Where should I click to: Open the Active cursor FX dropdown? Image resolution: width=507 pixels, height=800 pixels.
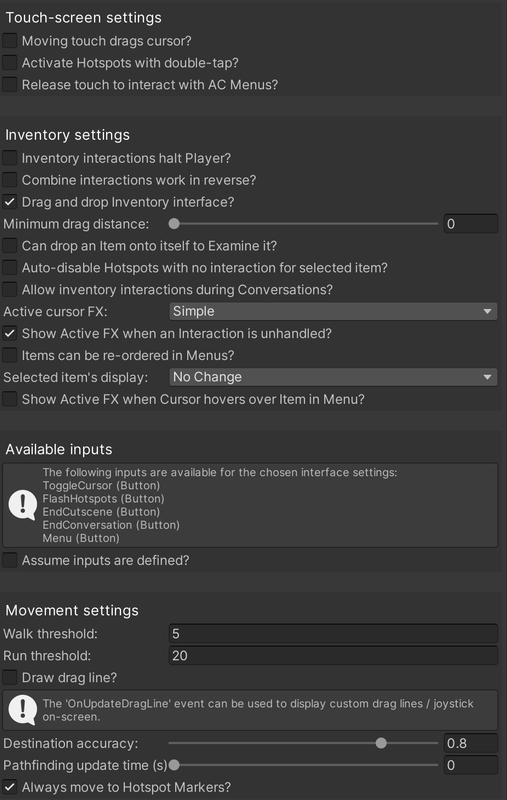[333, 311]
